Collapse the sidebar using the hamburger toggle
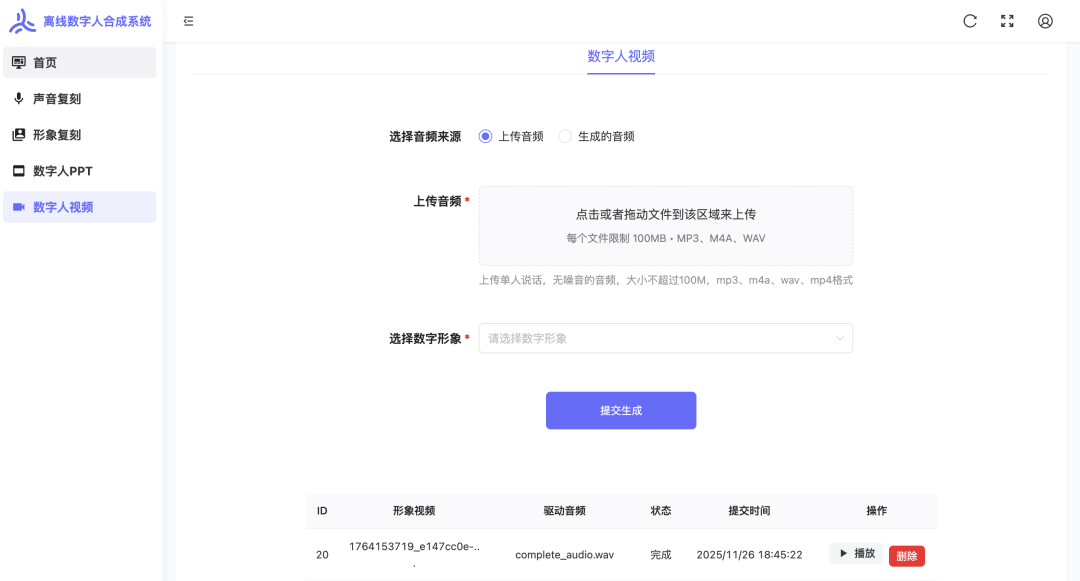The height and width of the screenshot is (581, 1080). pyautogui.click(x=186, y=19)
